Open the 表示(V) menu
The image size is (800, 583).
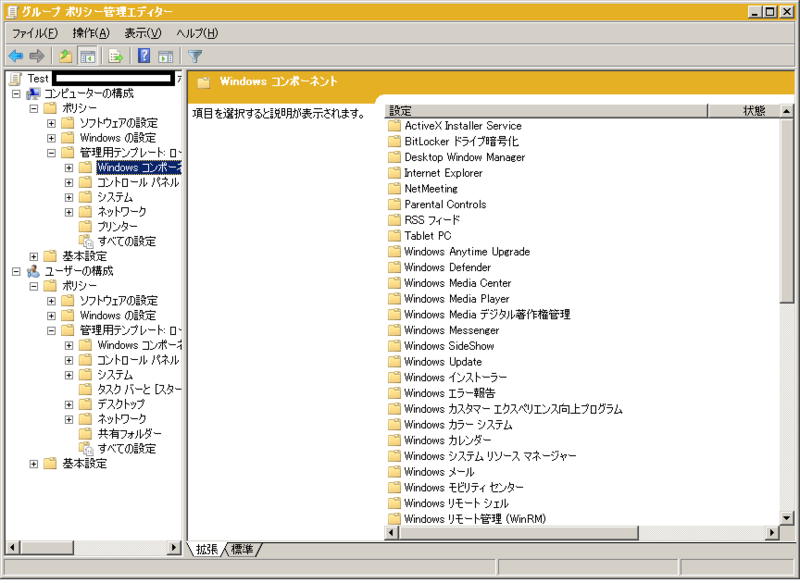[143, 33]
